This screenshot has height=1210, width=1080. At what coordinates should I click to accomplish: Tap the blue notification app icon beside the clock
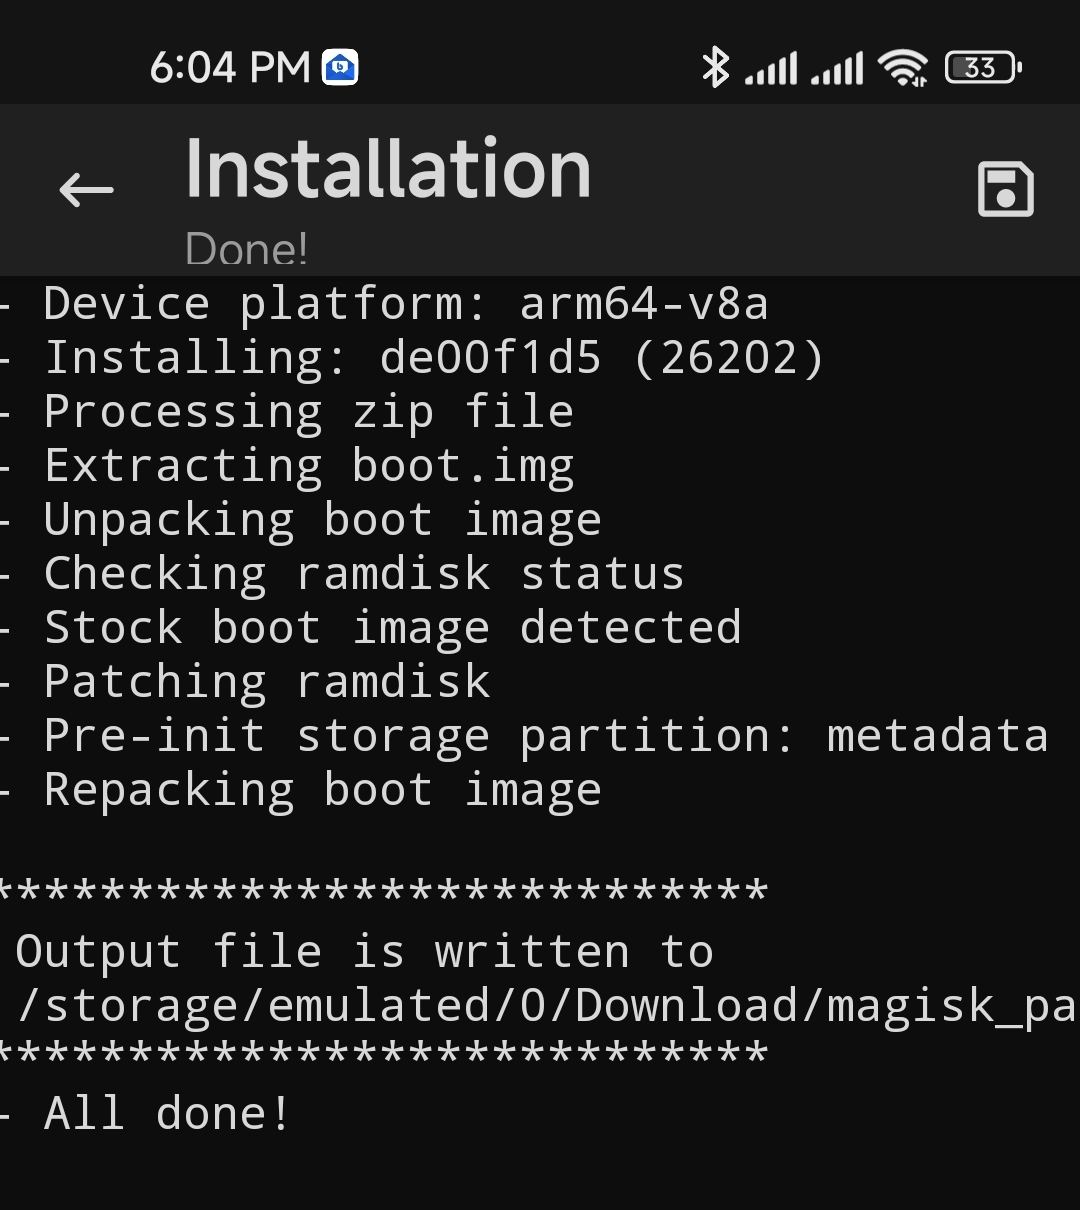click(340, 67)
